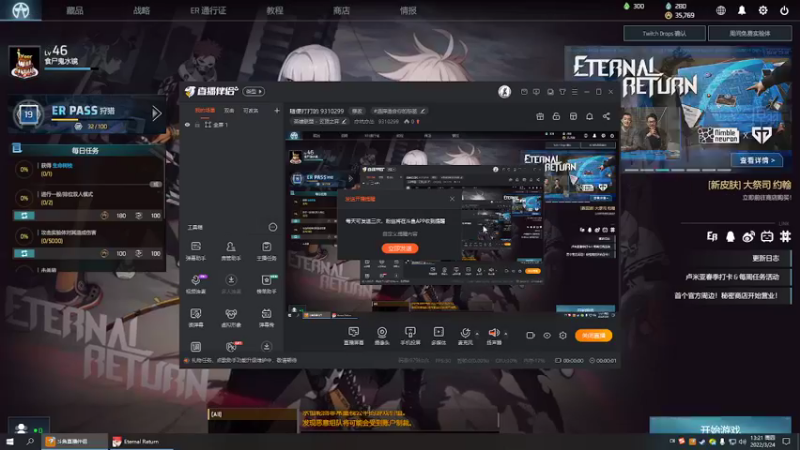Open Eternal Return settings gear at top right
Viewport: 800px width, 450px height.
click(x=763, y=10)
